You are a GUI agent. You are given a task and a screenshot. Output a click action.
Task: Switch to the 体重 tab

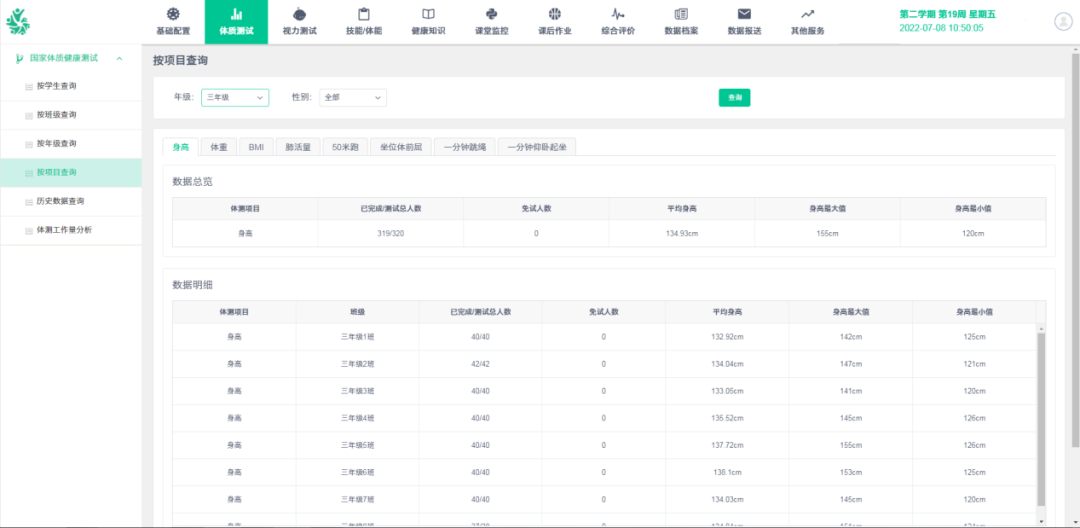point(219,147)
